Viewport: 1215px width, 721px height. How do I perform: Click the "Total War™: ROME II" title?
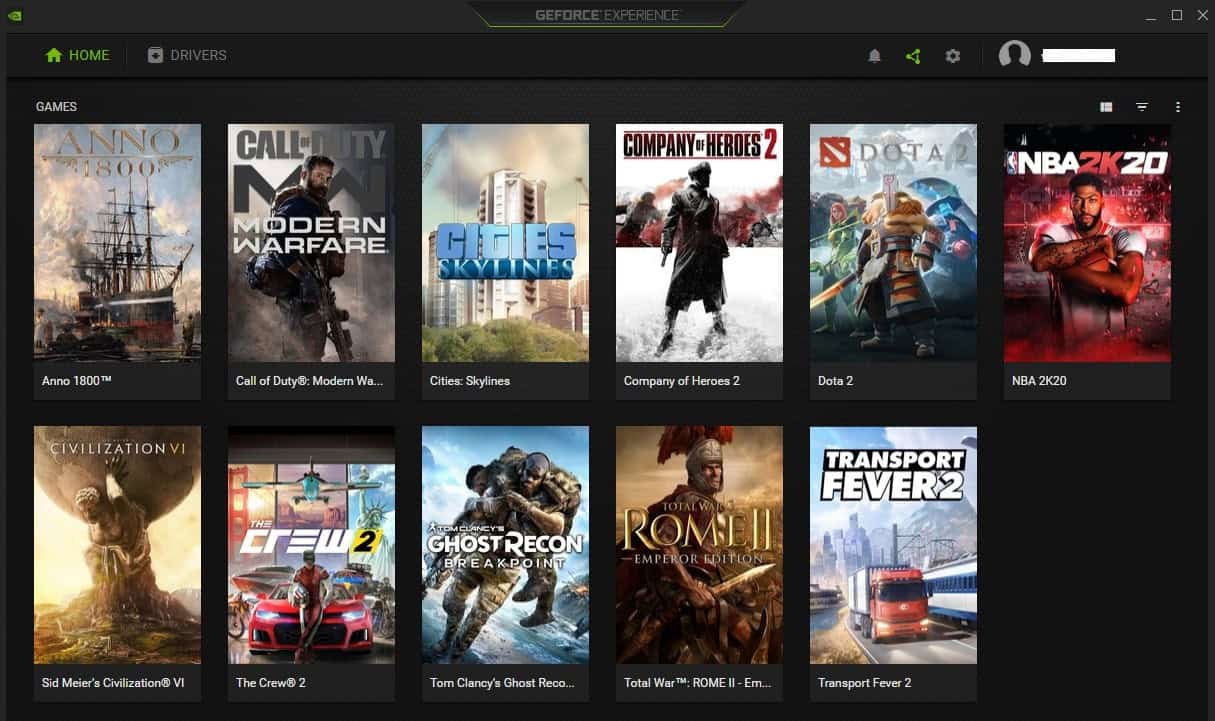pos(698,683)
